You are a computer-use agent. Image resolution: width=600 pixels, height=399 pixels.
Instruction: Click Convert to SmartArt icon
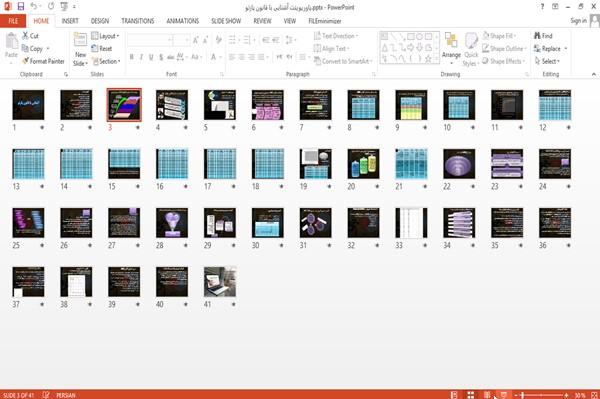(317, 61)
